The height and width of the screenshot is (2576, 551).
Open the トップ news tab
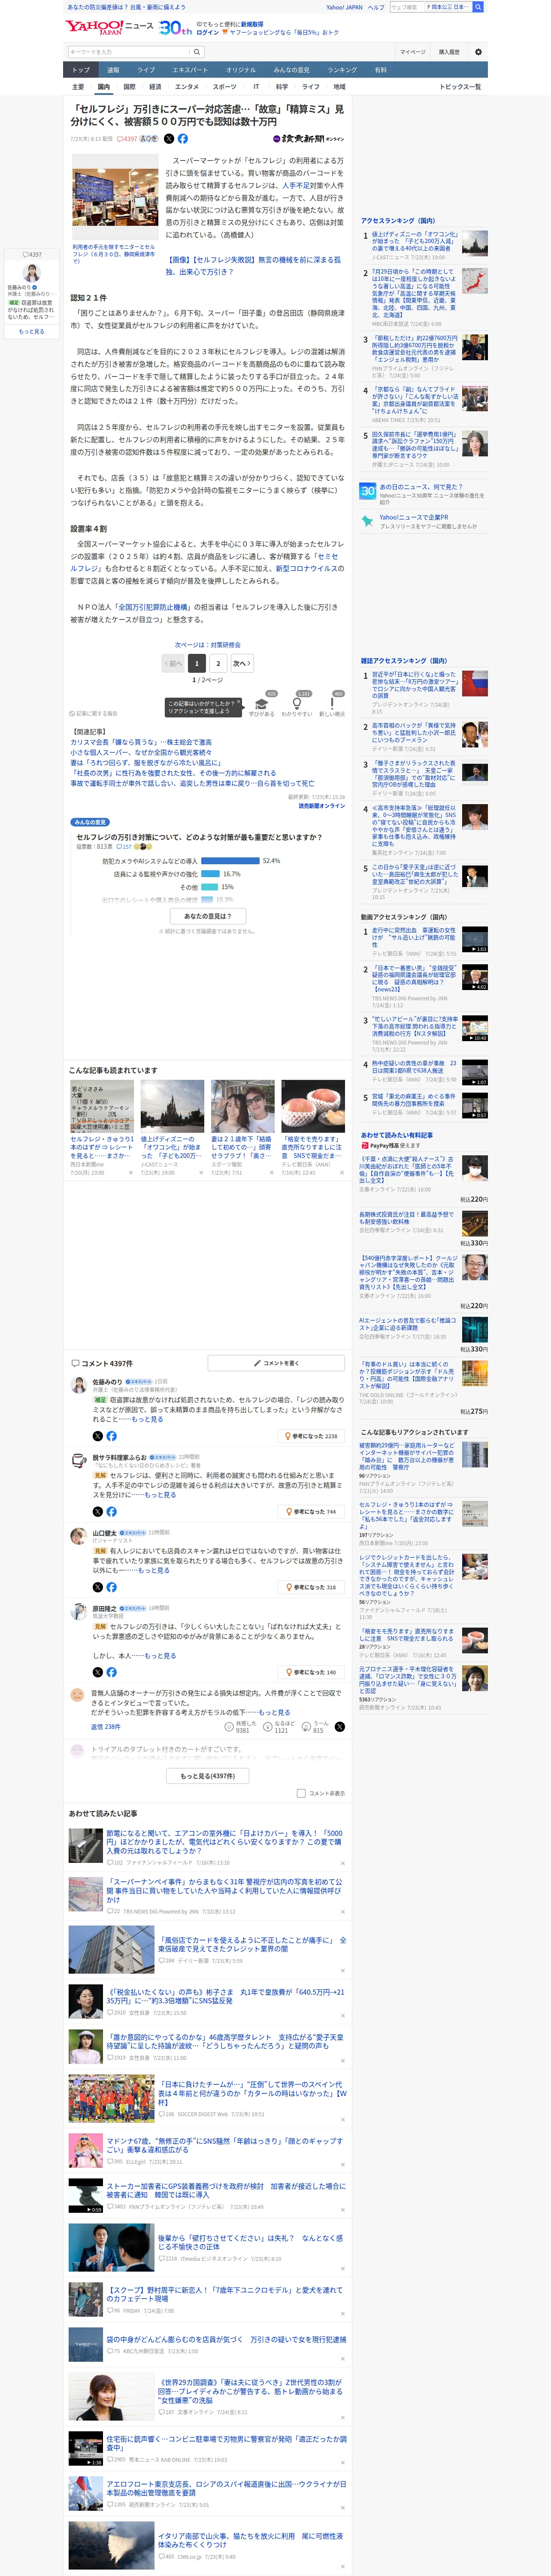pos(81,70)
